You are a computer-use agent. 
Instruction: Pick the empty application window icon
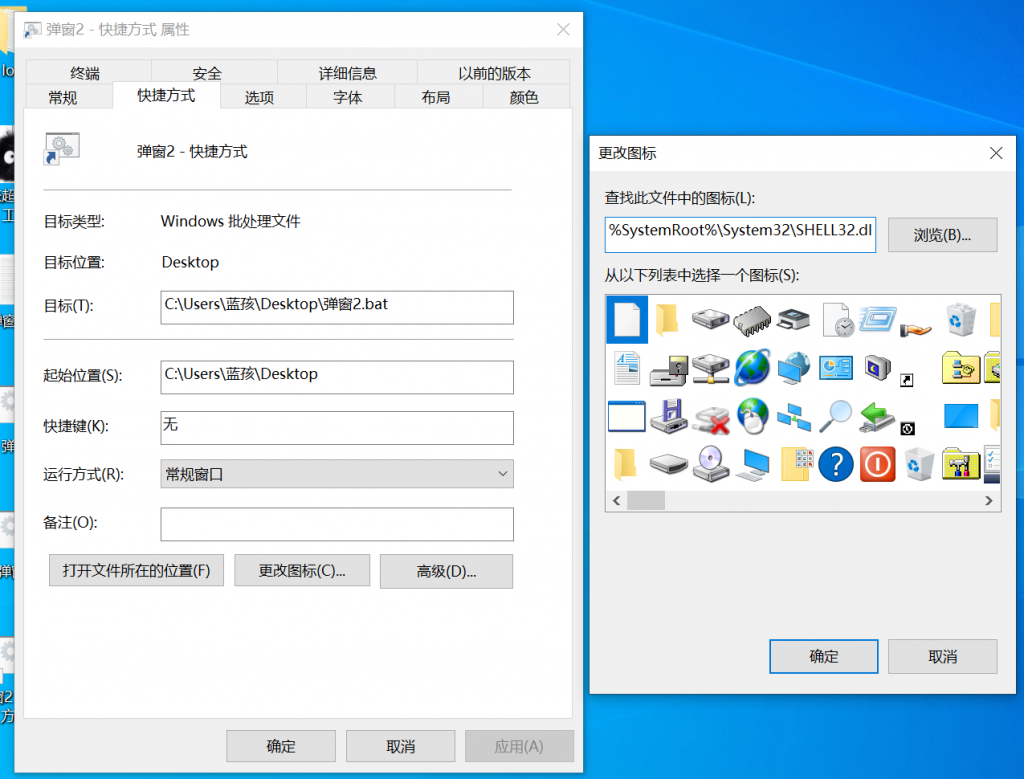click(x=627, y=417)
